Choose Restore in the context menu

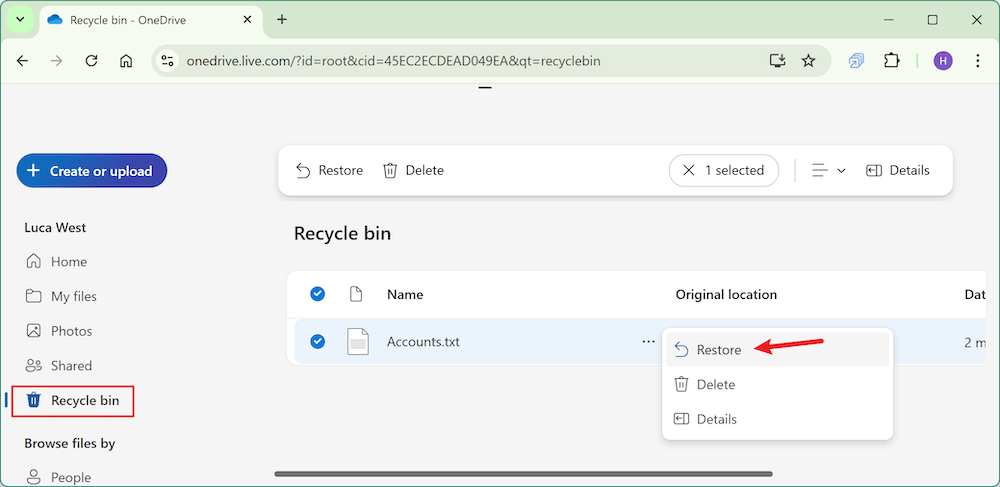[x=777, y=350]
